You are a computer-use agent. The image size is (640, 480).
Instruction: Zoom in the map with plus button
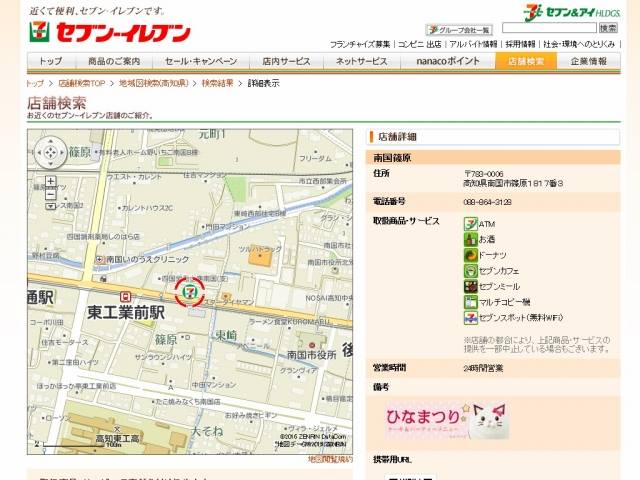[50, 181]
